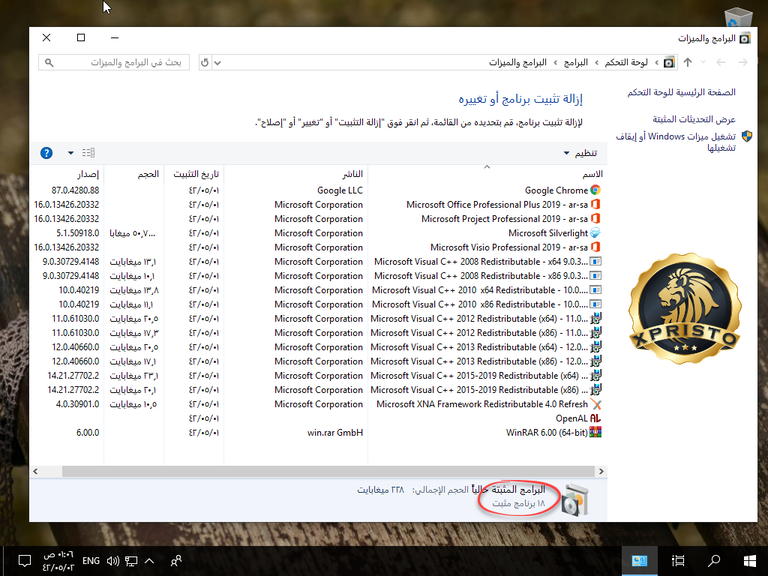Click breadcrumb chevron after البرامج

[x=555, y=62]
